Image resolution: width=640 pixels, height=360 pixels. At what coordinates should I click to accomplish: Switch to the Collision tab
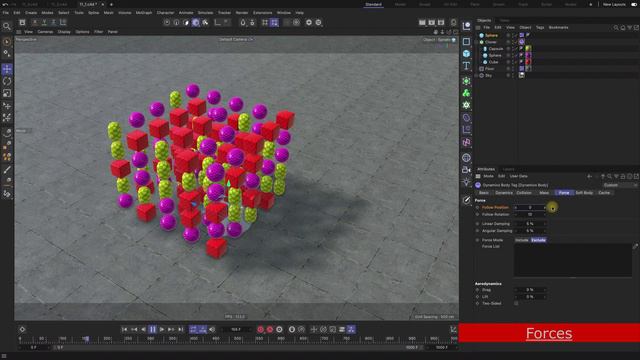(524, 193)
